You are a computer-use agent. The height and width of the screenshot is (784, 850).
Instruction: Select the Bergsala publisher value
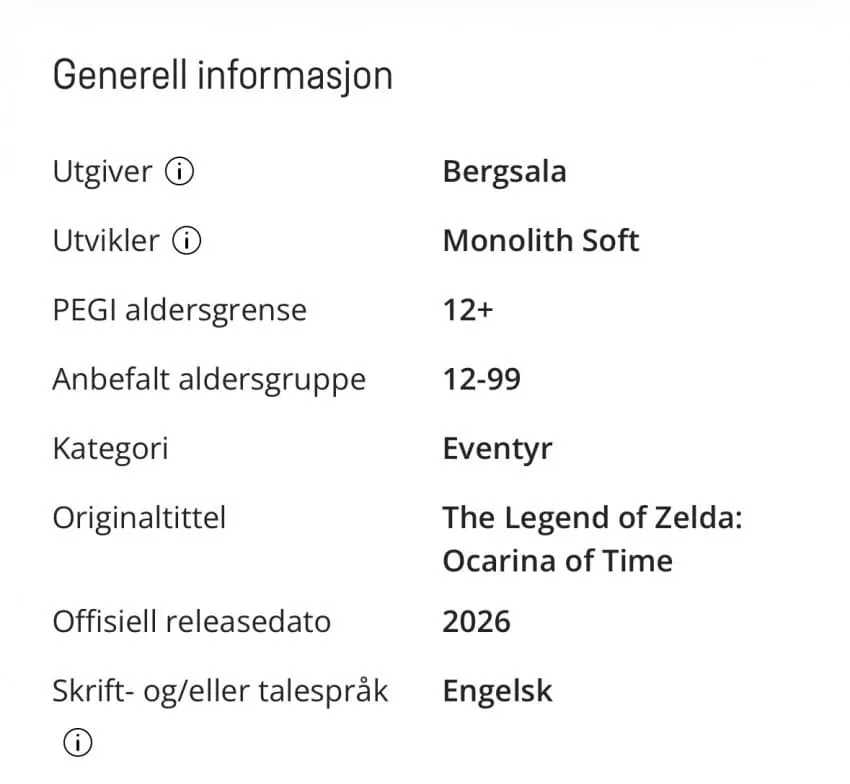504,172
